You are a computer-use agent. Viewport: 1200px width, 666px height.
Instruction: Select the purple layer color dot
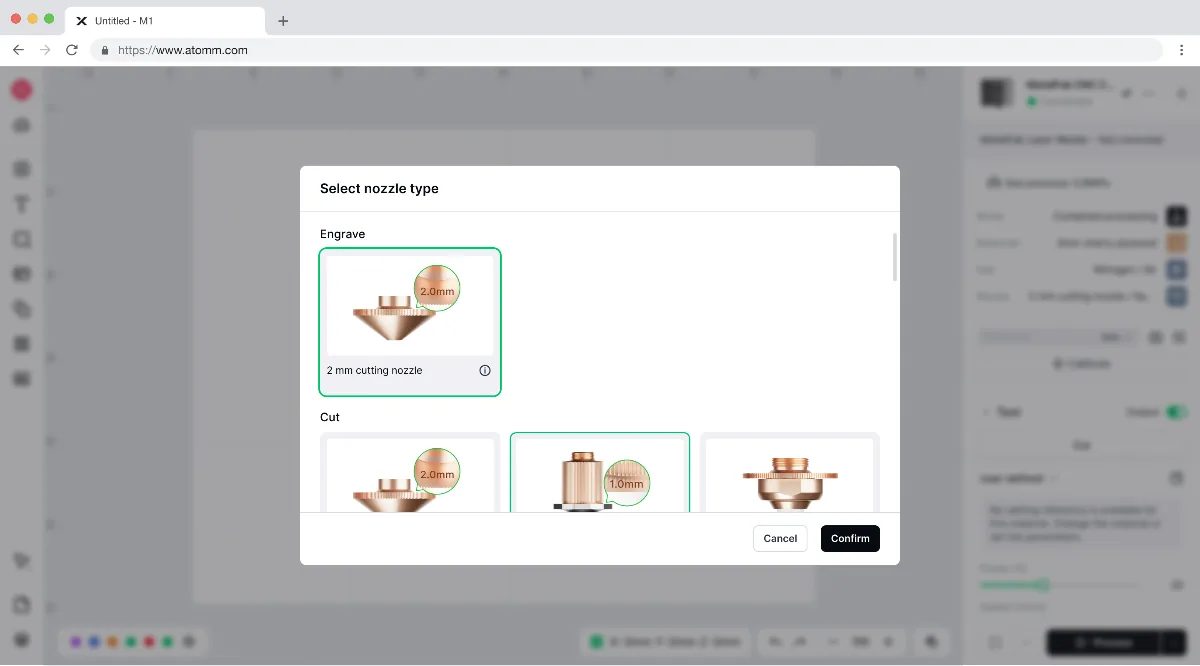coord(75,641)
